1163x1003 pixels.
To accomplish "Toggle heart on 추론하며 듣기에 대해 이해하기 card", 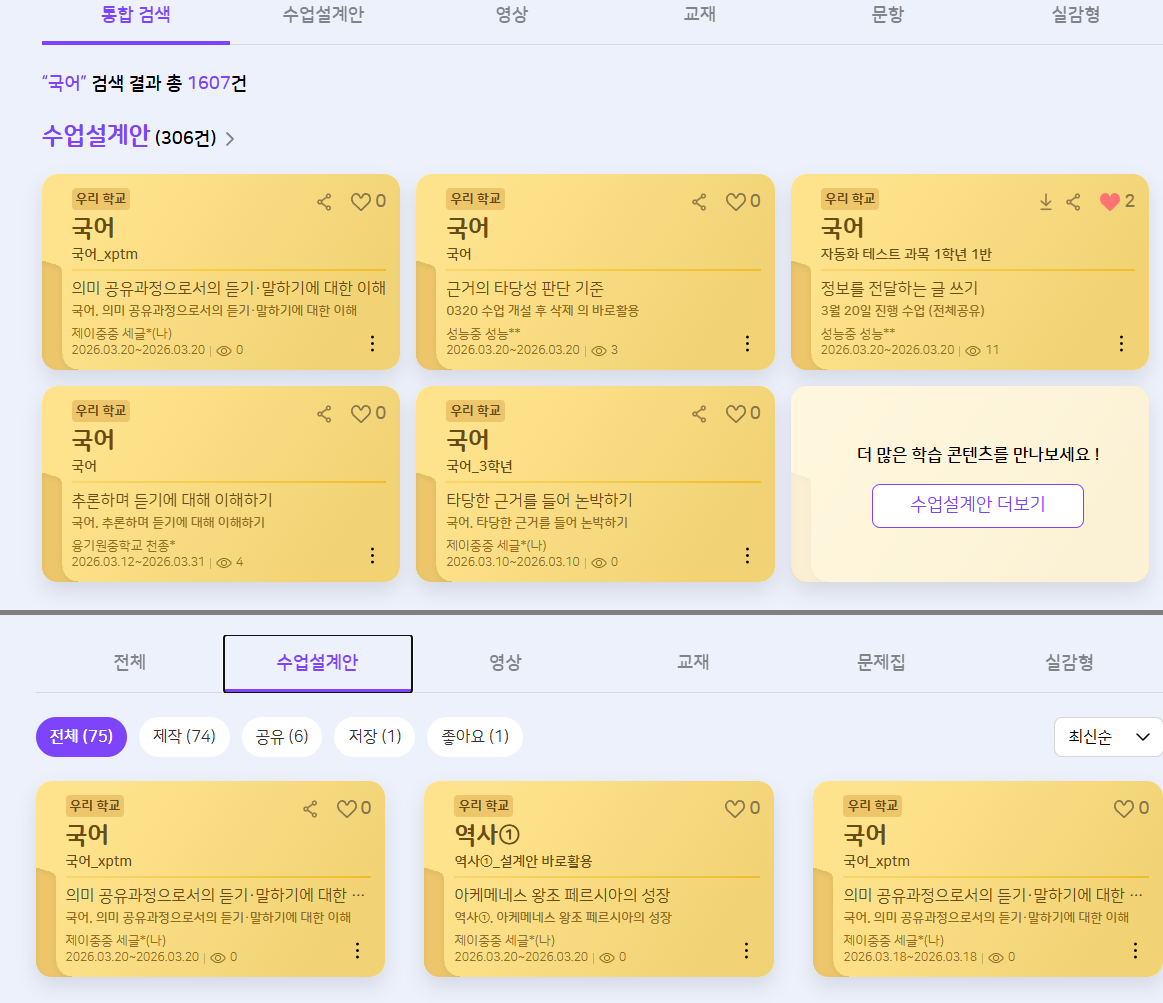I will click(x=361, y=414).
